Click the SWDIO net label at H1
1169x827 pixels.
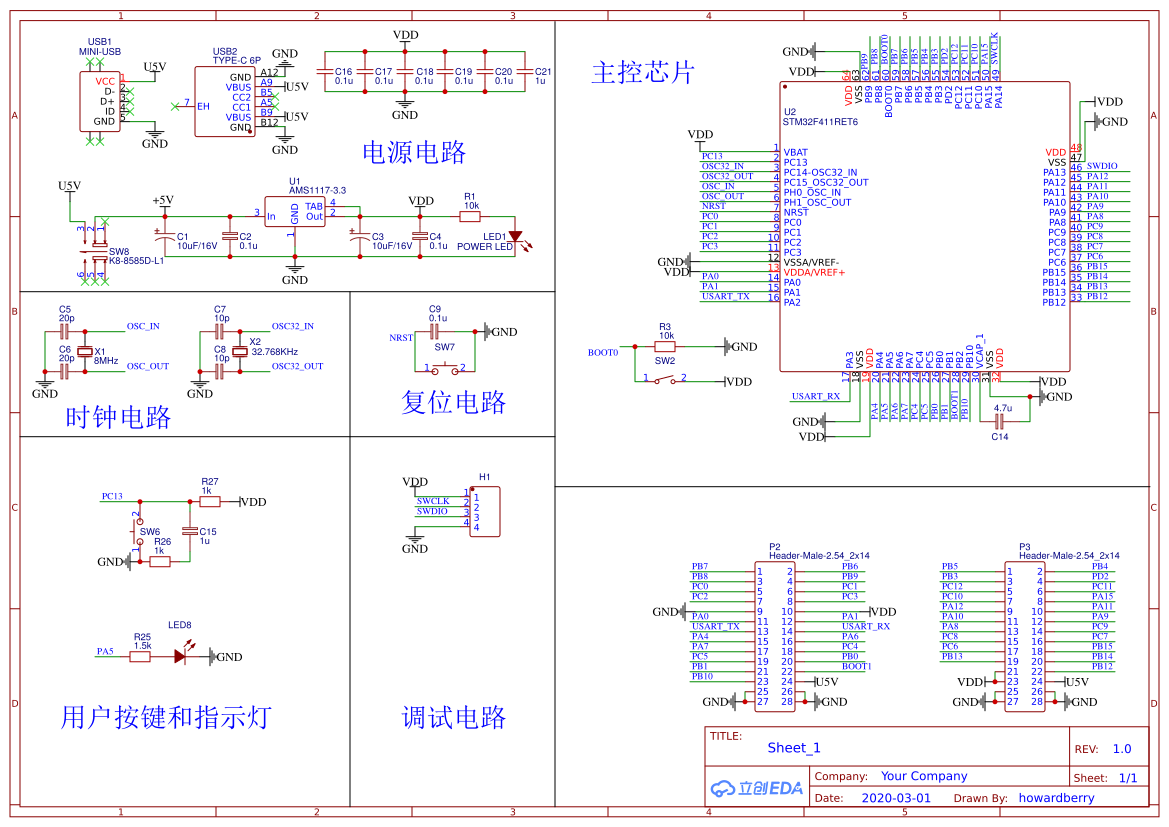click(x=432, y=512)
